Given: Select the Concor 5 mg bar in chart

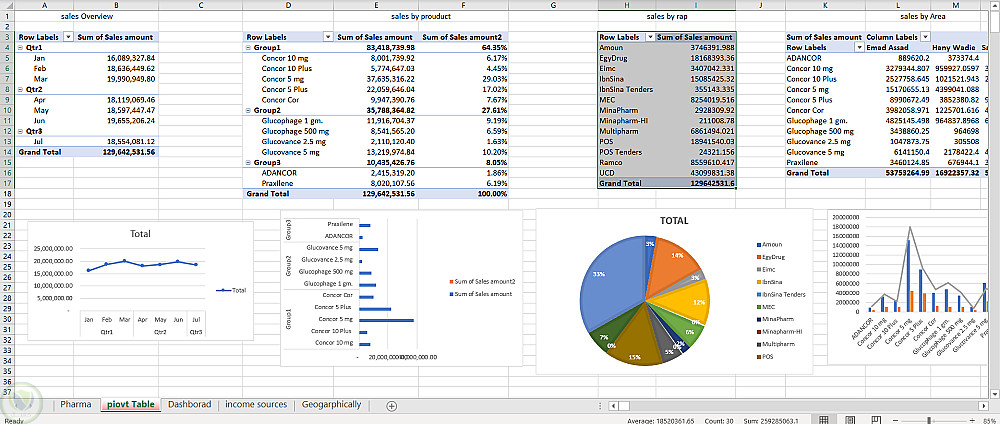Looking at the screenshot, I should pyautogui.click(x=386, y=320).
